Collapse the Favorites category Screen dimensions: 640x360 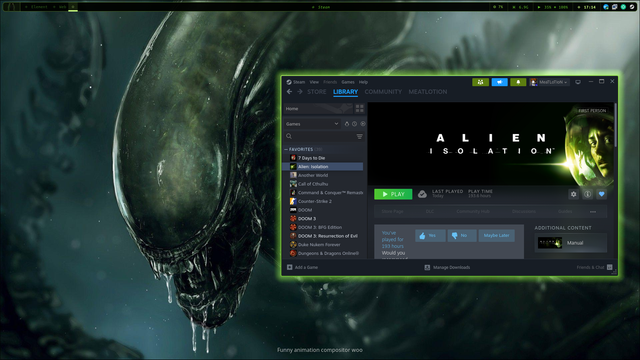[x=286, y=149]
